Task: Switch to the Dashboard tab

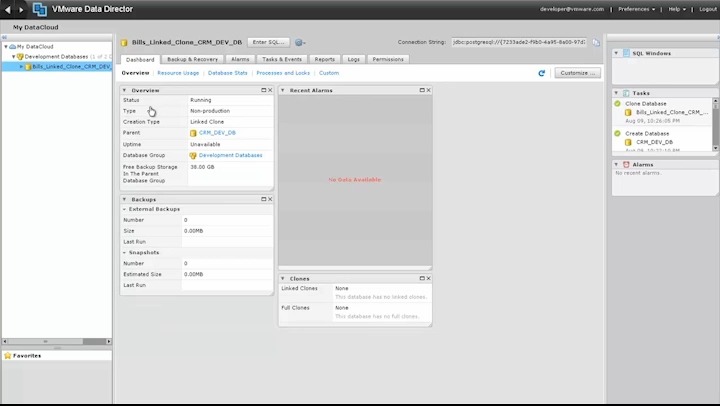Action: [140, 59]
